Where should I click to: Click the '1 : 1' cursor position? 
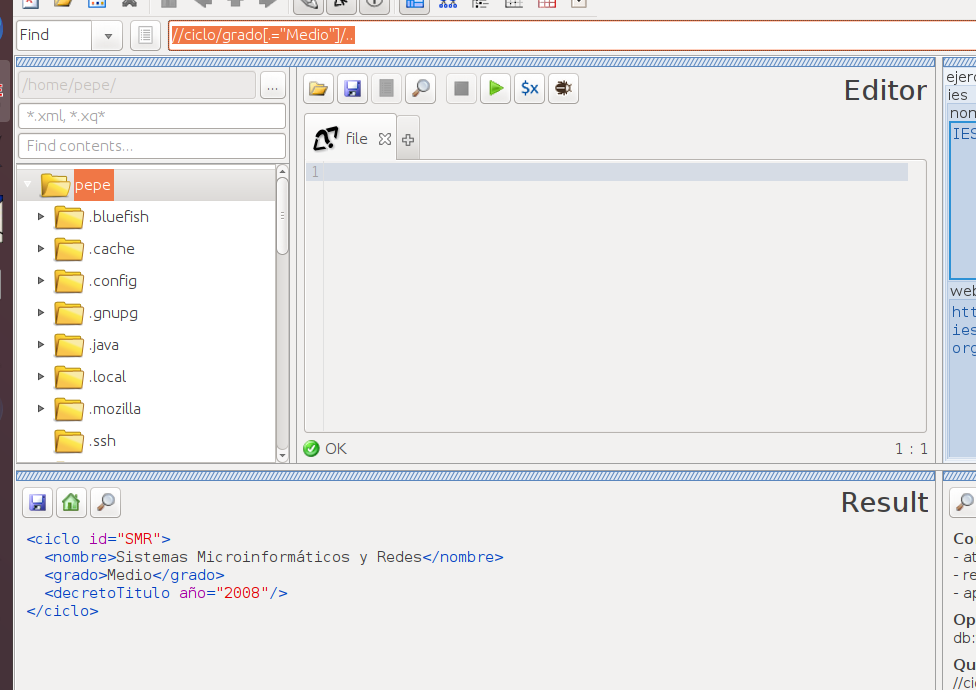pyautogui.click(x=911, y=449)
